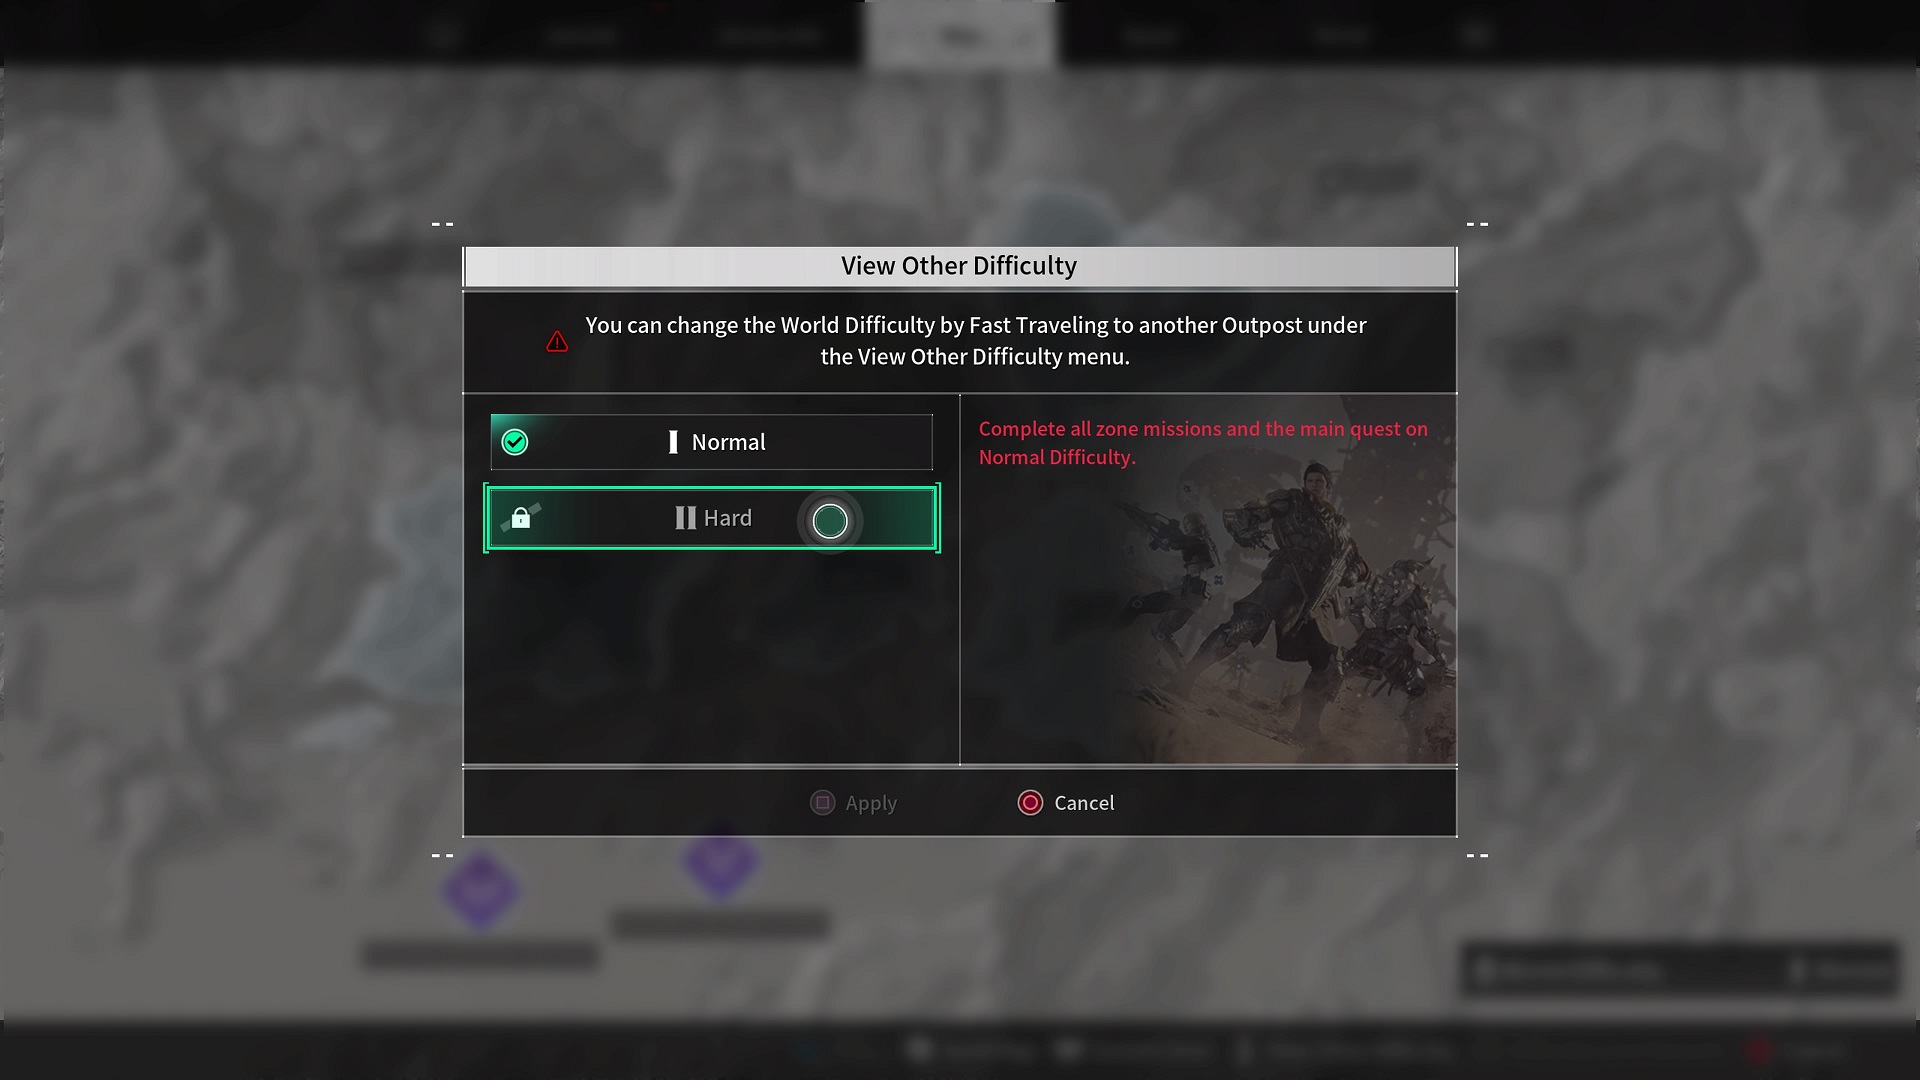The height and width of the screenshot is (1080, 1920).
Task: Click the Hard difficulty progress indicator
Action: (x=829, y=518)
